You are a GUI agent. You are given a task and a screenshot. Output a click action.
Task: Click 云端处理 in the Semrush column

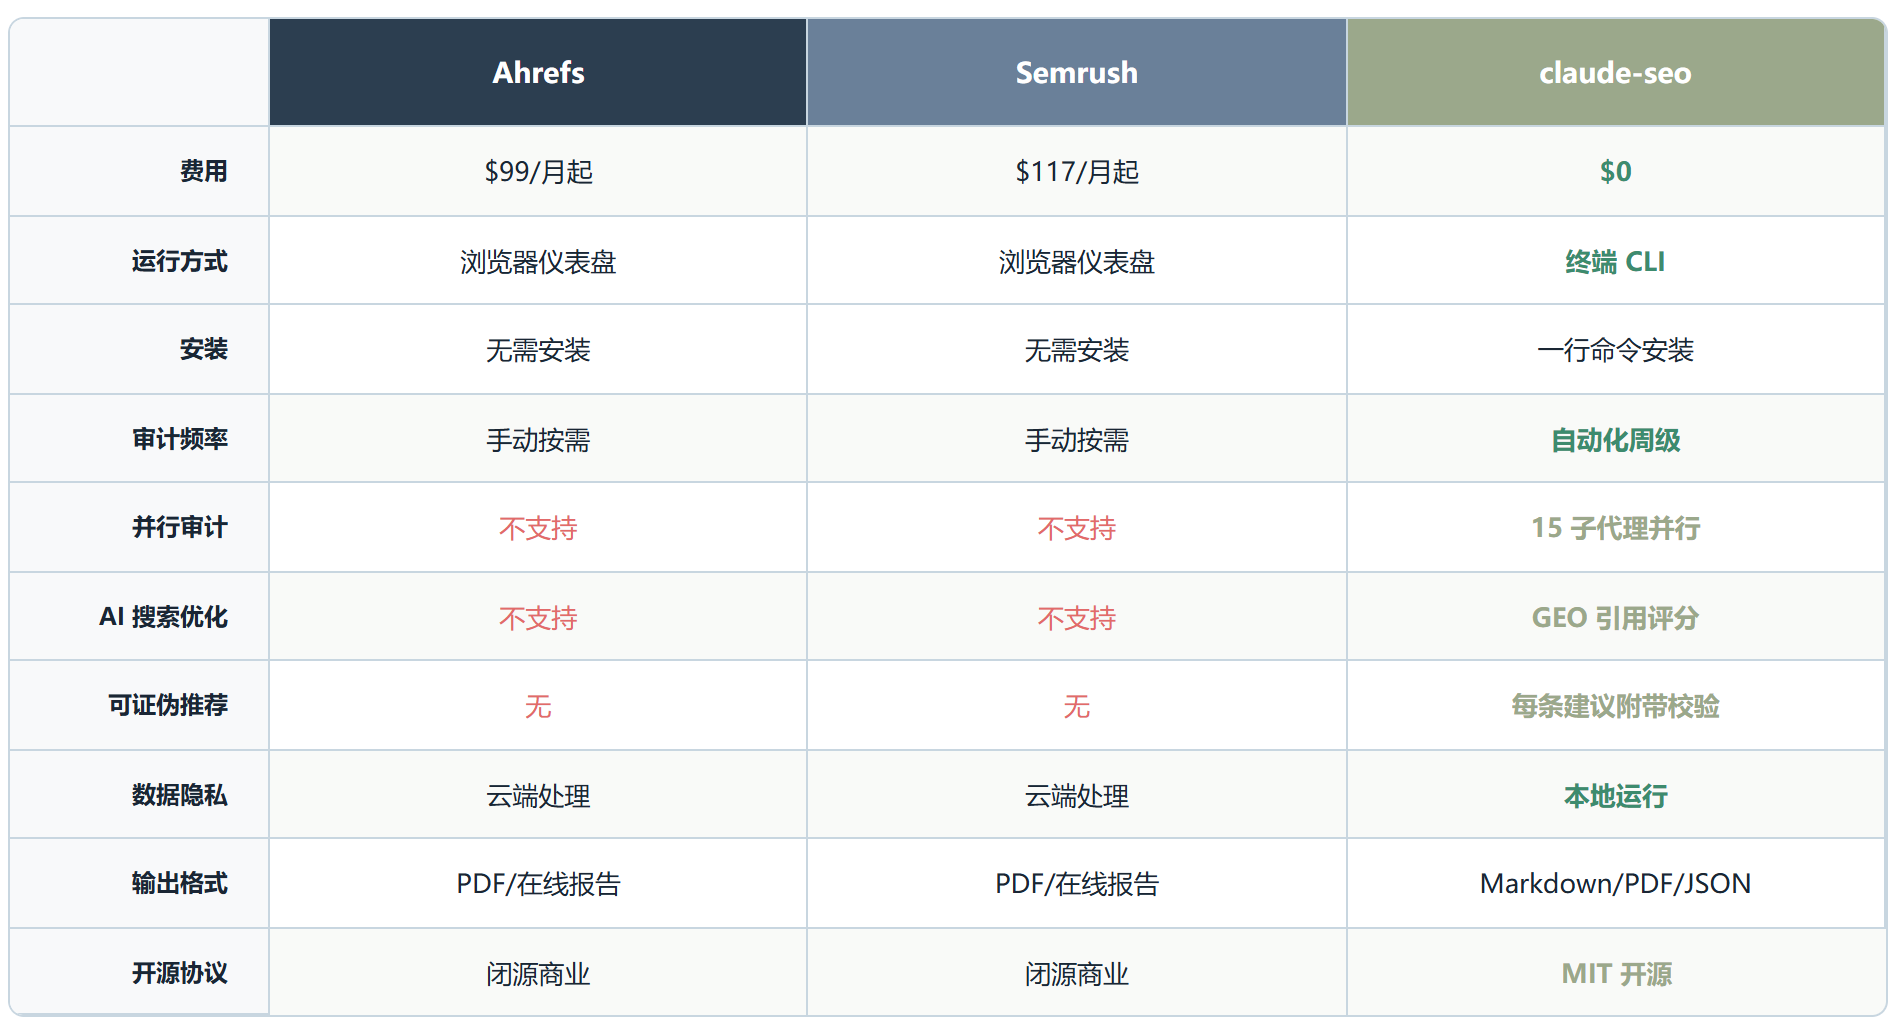click(1077, 796)
